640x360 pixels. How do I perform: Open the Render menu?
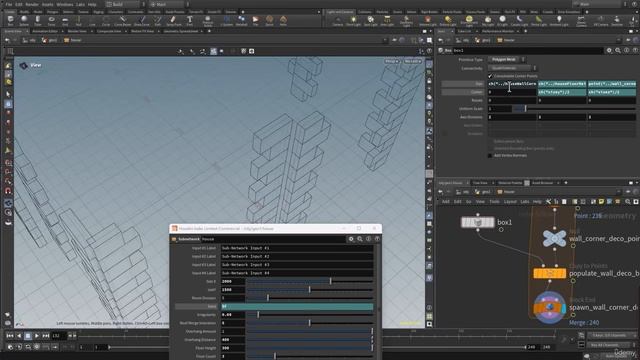pos(32,4)
